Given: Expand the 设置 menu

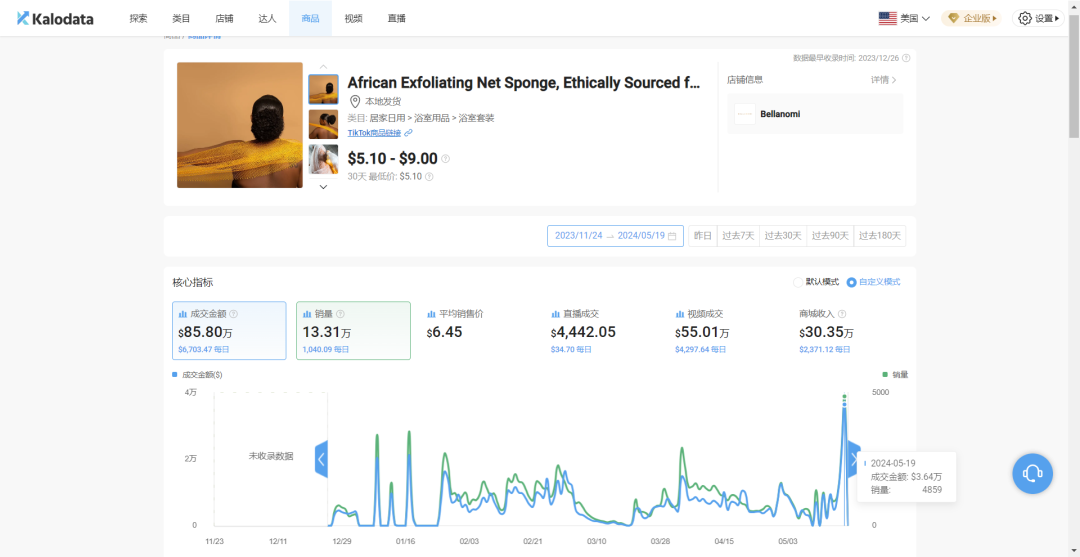Looking at the screenshot, I should (1038, 18).
